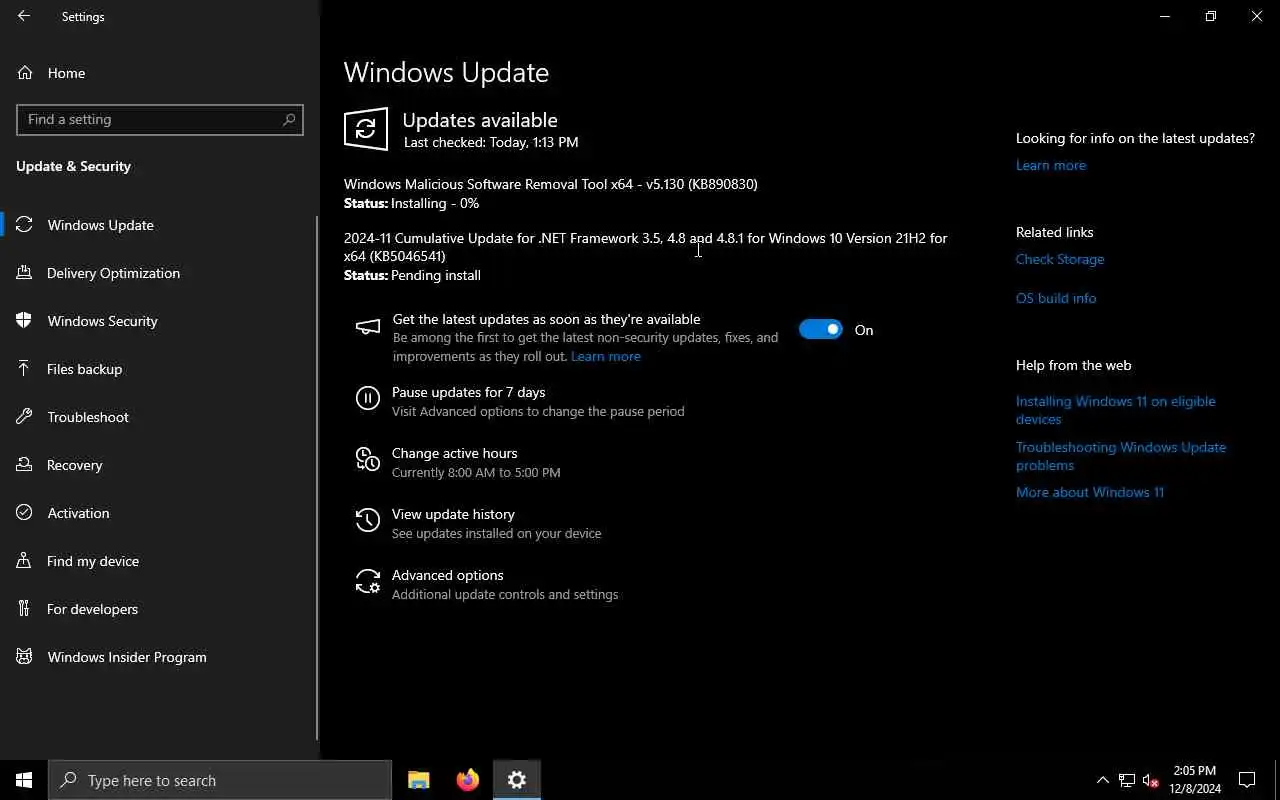The height and width of the screenshot is (800, 1280).
Task: Open the Windows Start menu
Action: click(24, 780)
